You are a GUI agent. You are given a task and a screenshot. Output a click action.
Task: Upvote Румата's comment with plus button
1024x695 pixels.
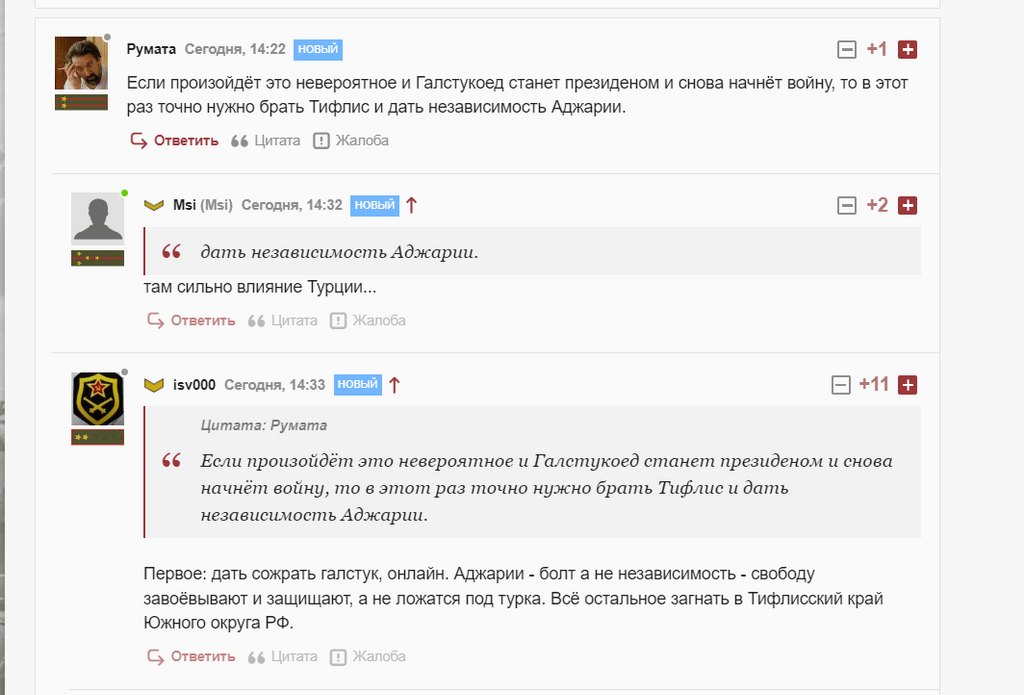click(907, 49)
